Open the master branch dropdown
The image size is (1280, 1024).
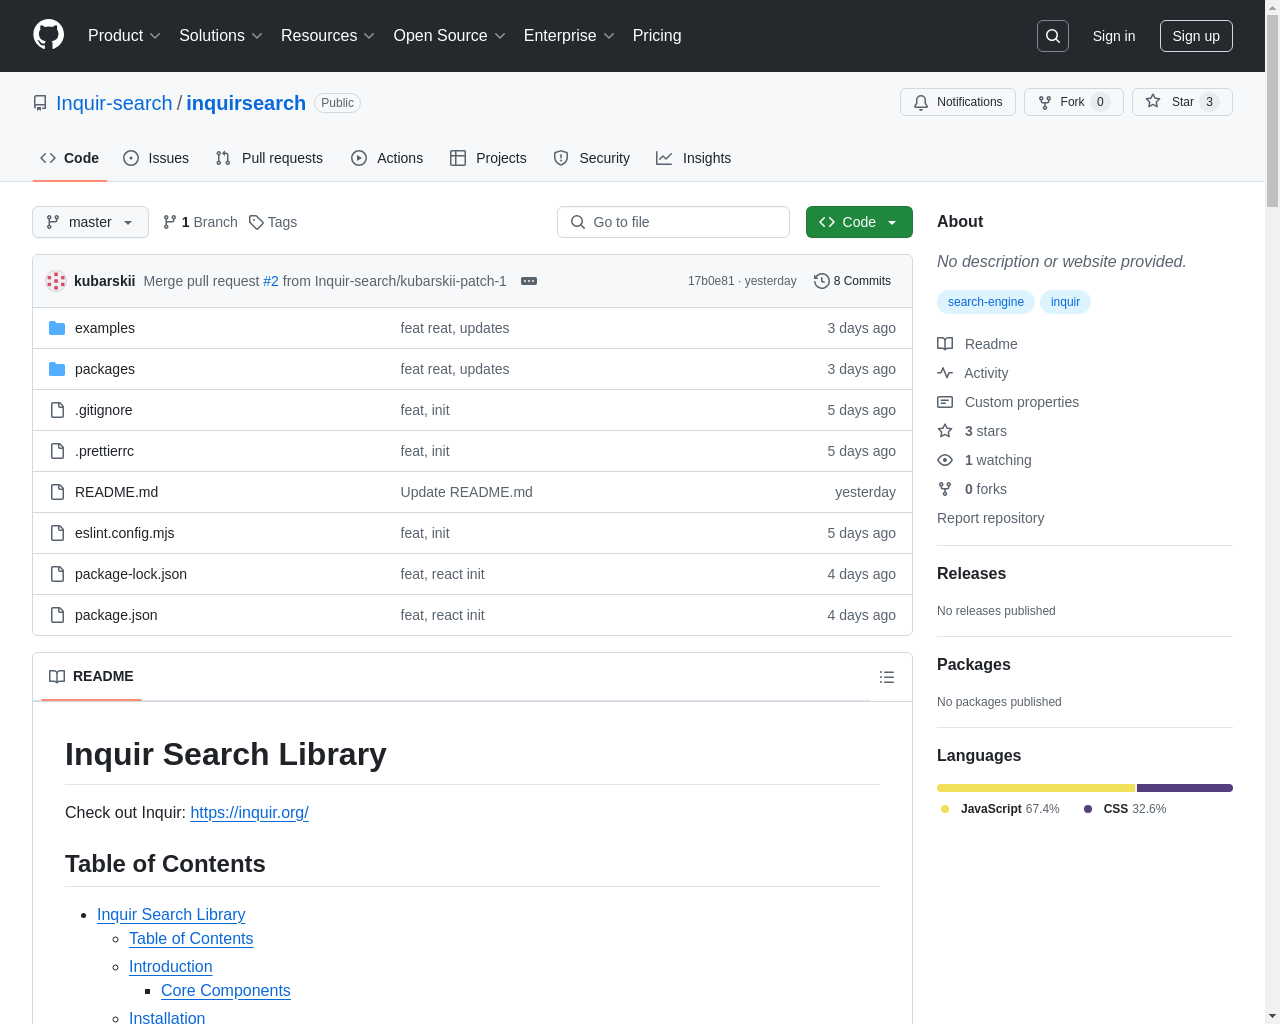click(x=90, y=222)
